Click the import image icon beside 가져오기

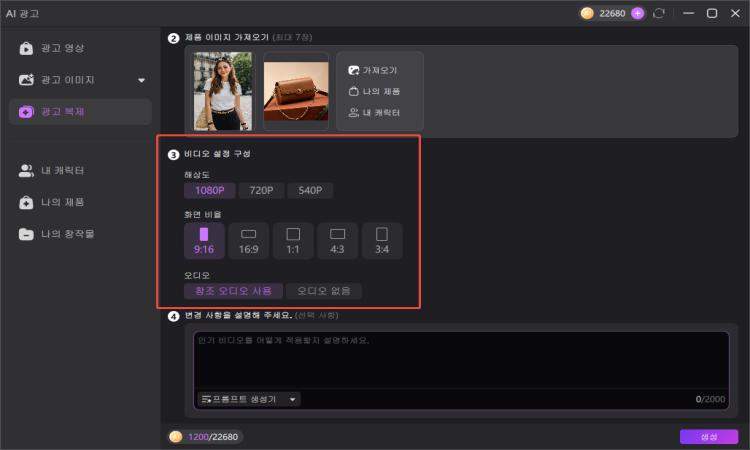[353, 70]
